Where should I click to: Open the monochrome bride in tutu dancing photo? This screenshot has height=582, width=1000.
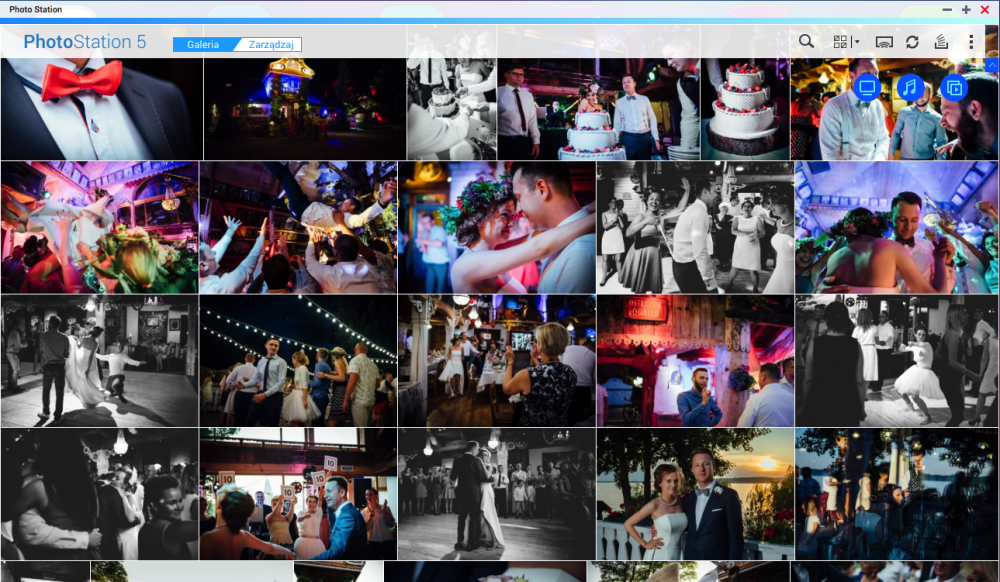pos(896,361)
